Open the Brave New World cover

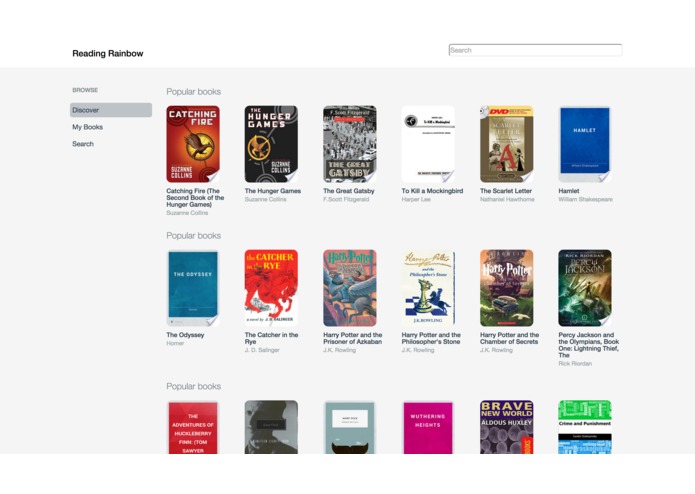pos(507,427)
